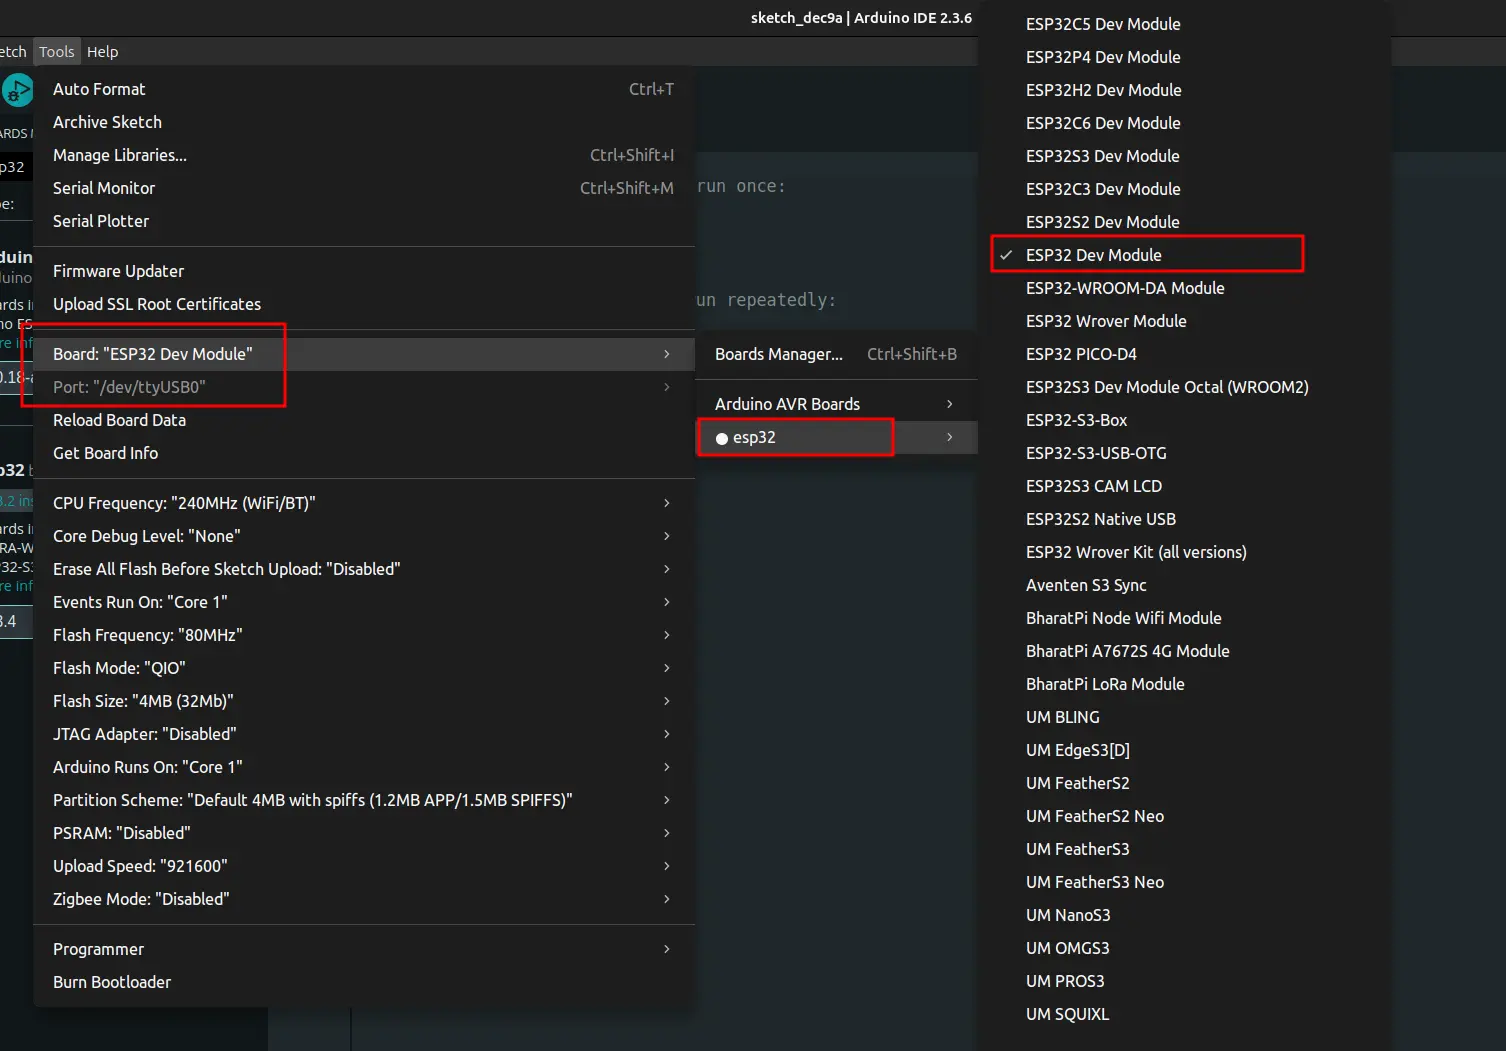Expand the selected esp32 platform submenu
Viewport: 1506px width, 1051px height.
pos(836,437)
